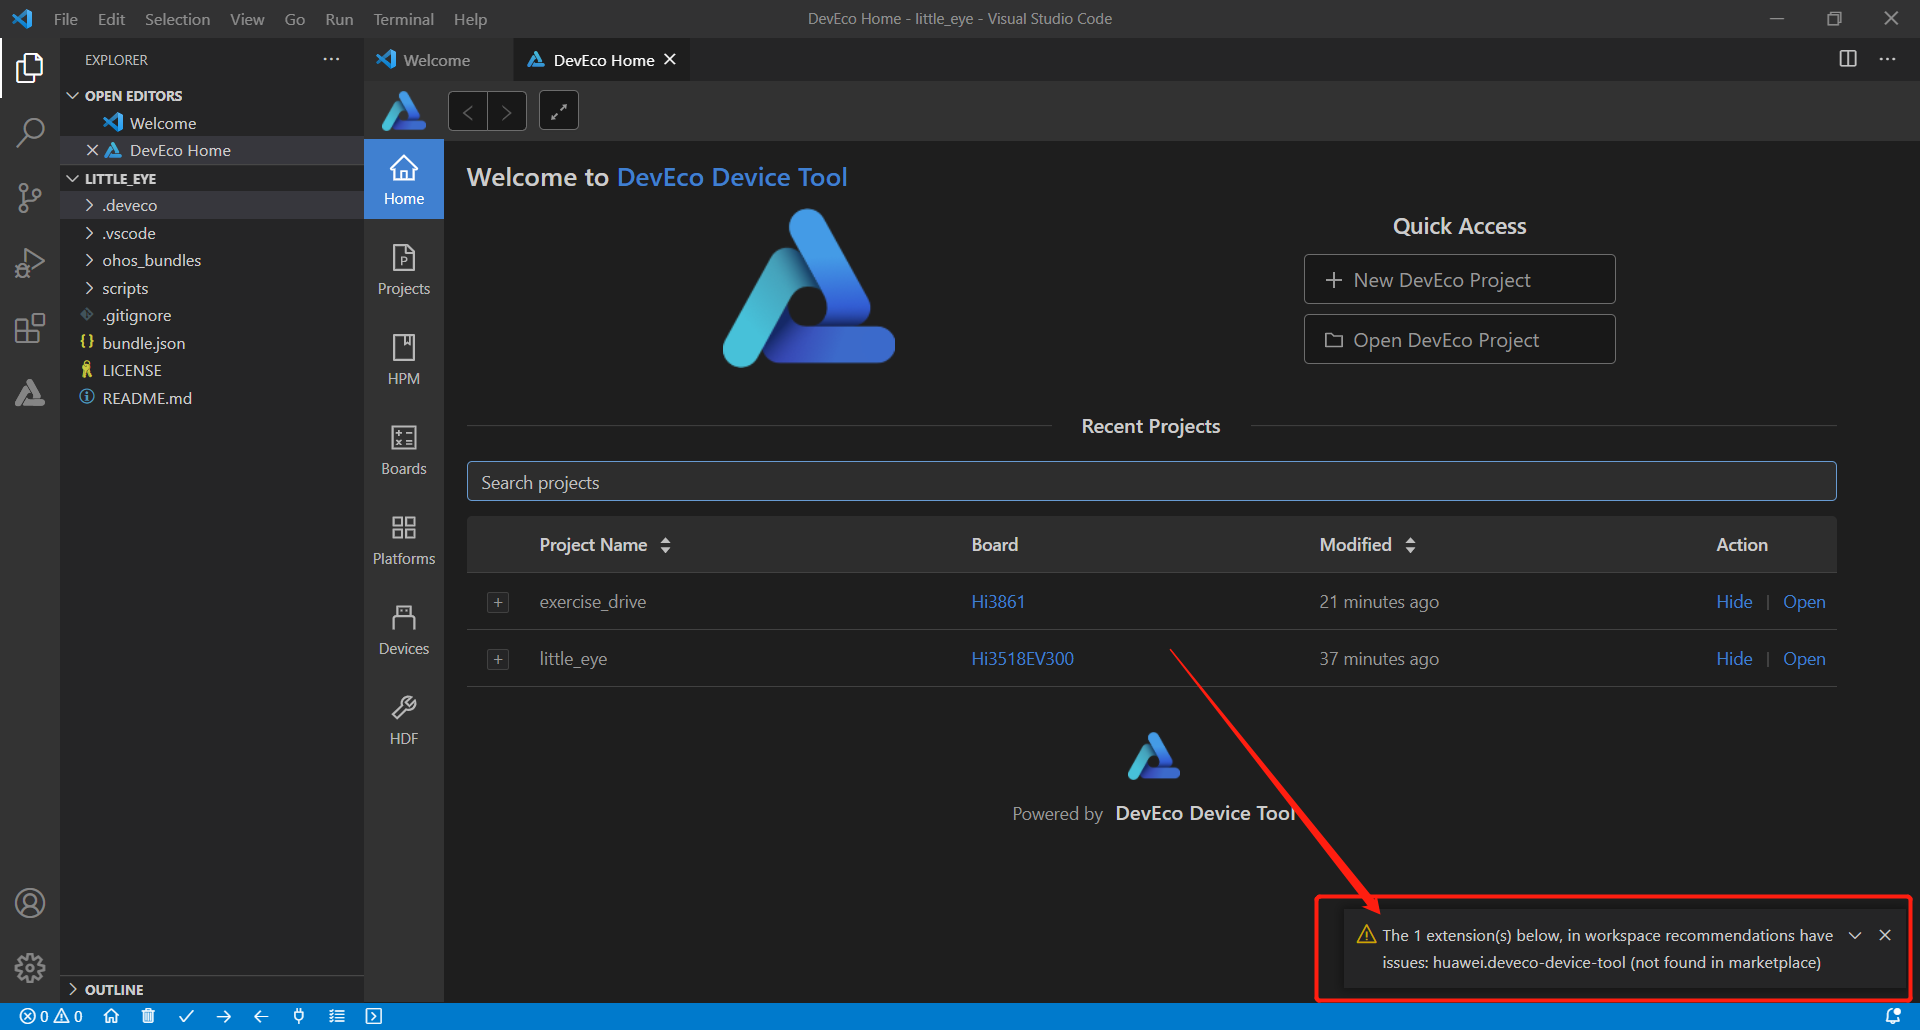The image size is (1920, 1030).
Task: Show errors and warnings in status bar
Action: (51, 1016)
